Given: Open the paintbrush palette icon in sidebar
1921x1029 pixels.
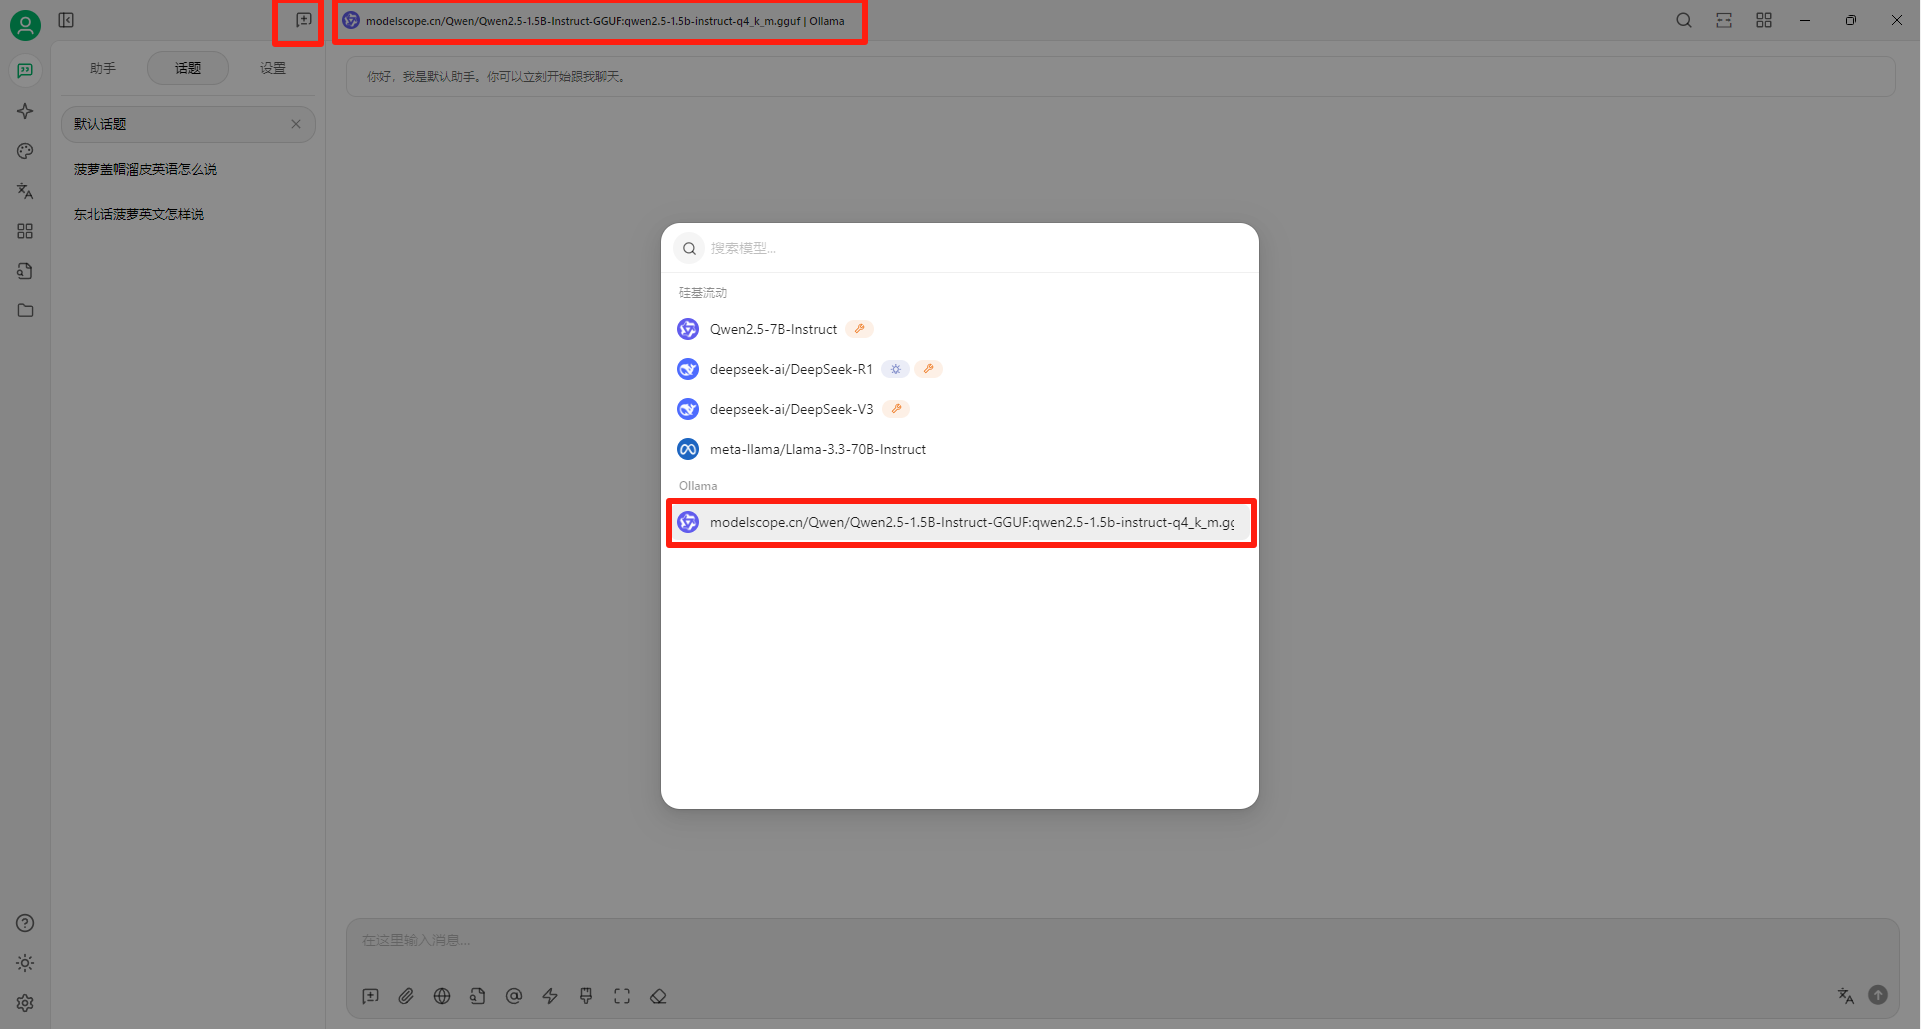Looking at the screenshot, I should [x=25, y=151].
